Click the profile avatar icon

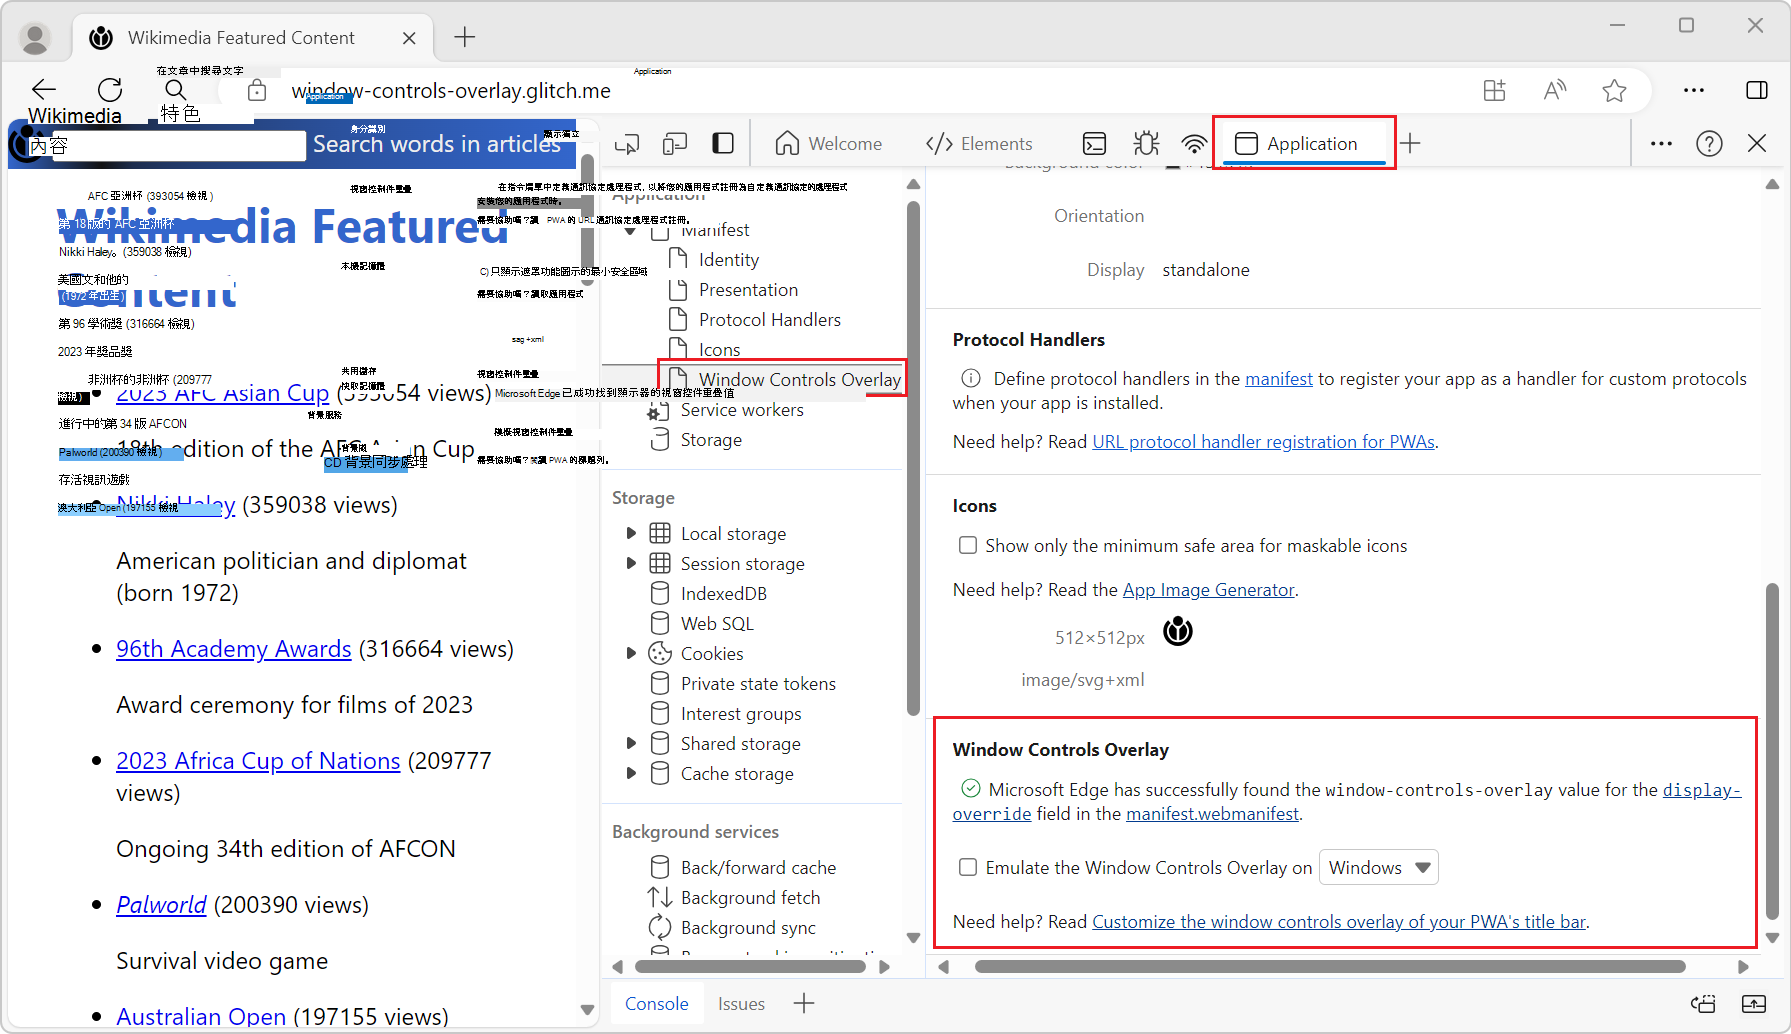35,38
